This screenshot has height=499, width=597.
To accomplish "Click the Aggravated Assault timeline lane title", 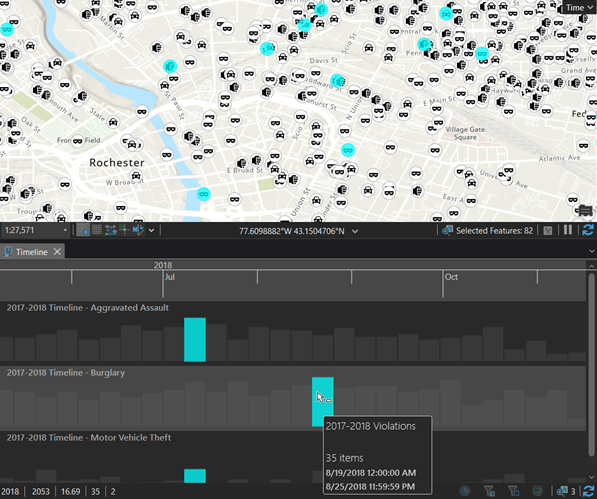I will pos(88,308).
